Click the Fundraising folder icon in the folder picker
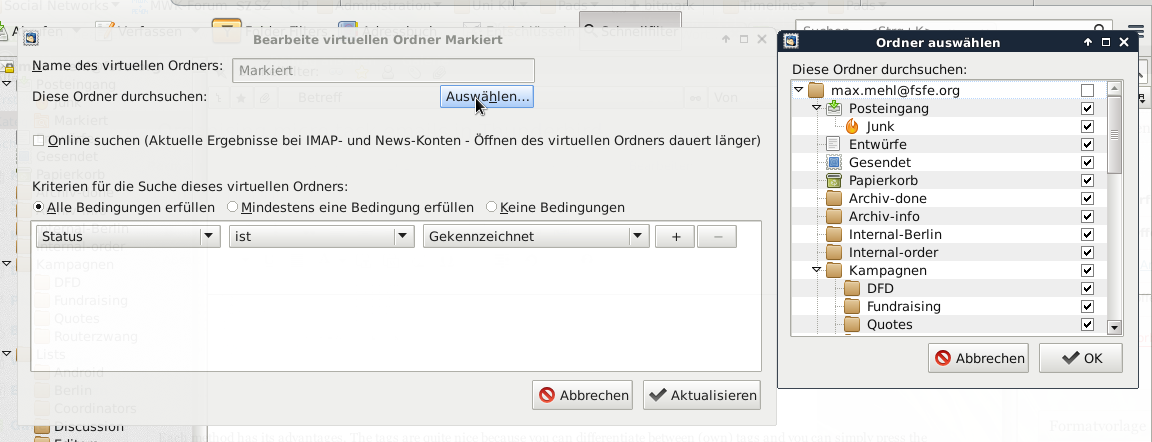Viewport: 1152px width, 442px height. 852,307
